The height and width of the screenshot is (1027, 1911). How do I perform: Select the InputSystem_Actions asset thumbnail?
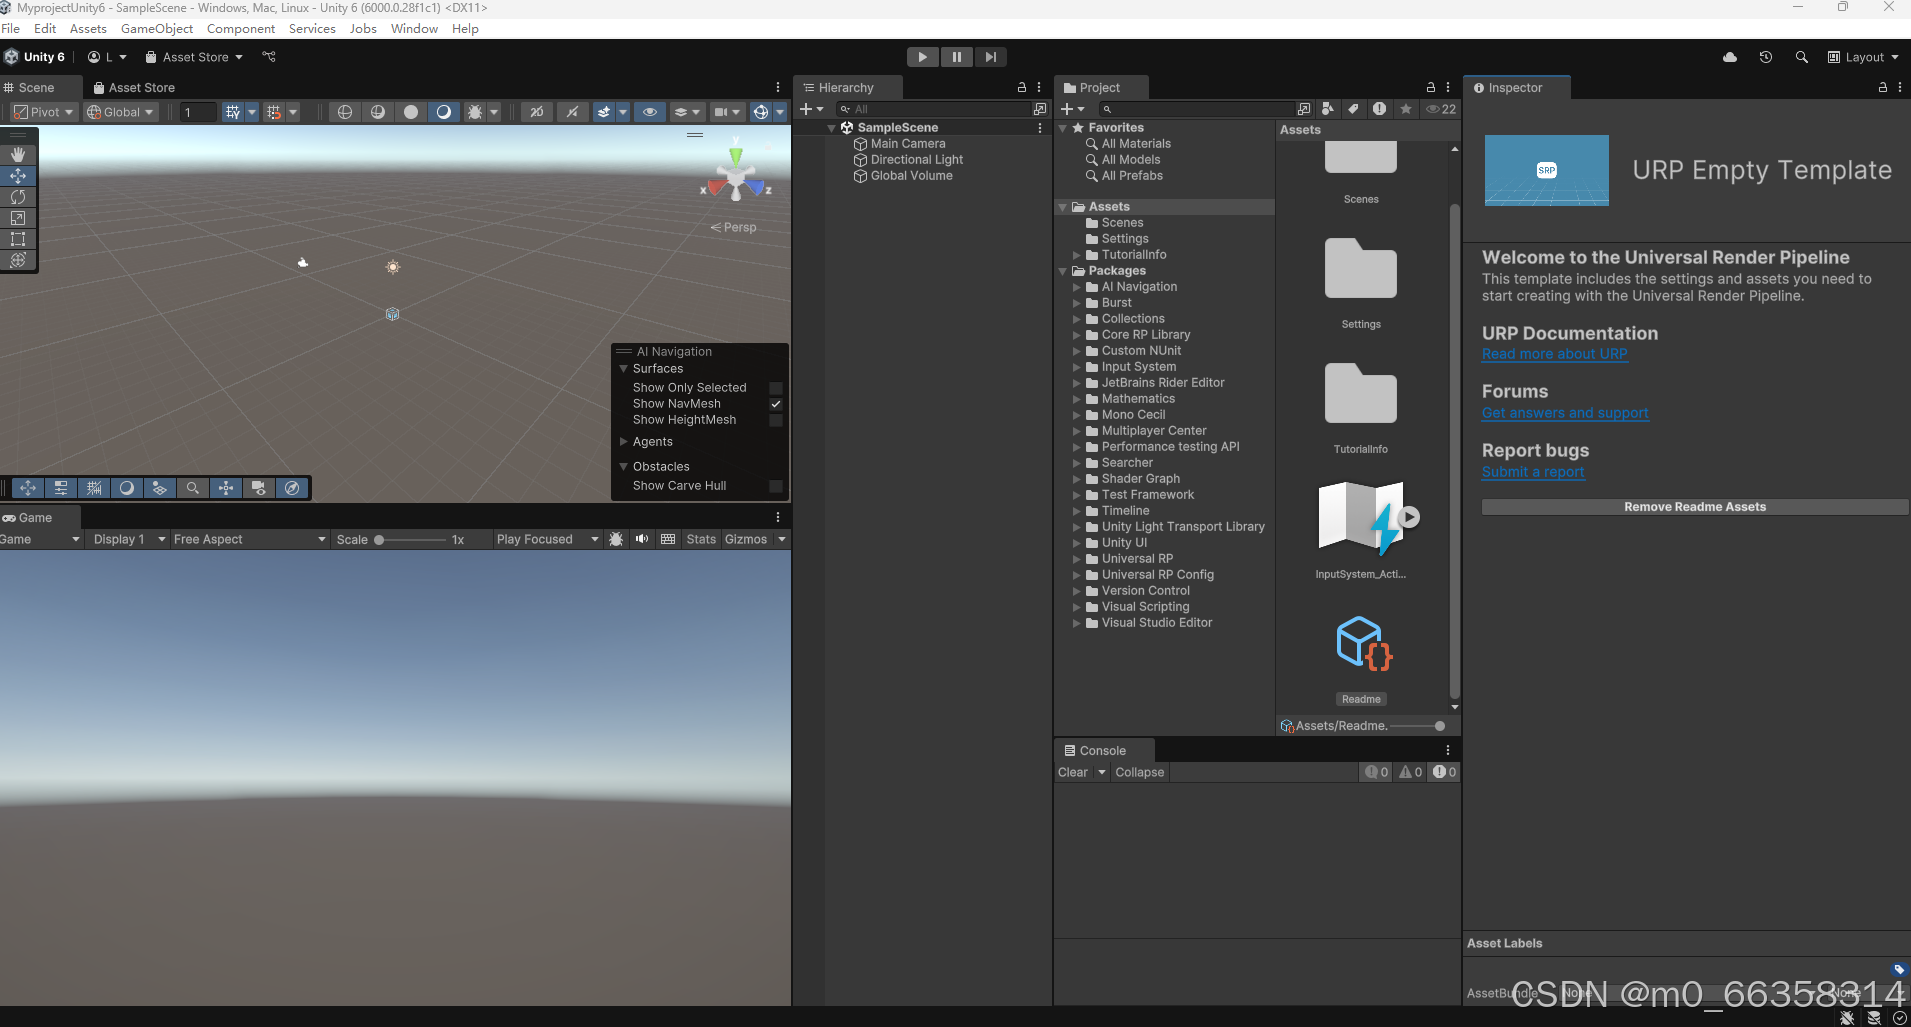pos(1361,518)
